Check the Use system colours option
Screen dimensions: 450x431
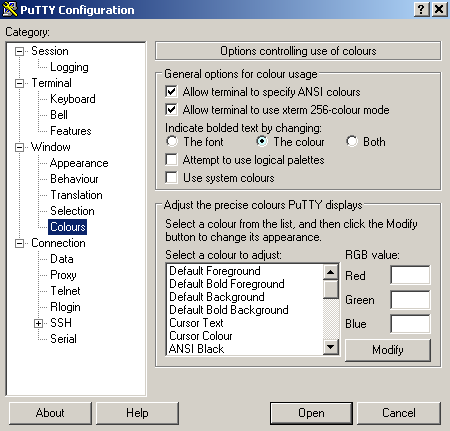click(171, 177)
